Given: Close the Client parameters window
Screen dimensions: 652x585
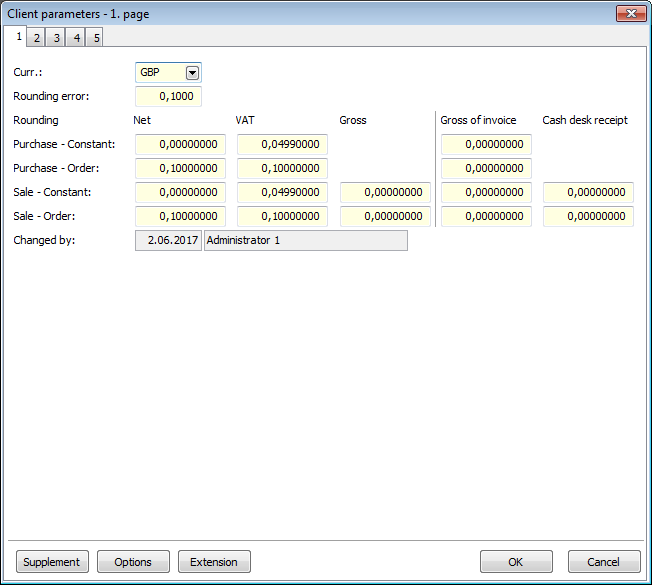Looking at the screenshot, I should (x=631, y=14).
